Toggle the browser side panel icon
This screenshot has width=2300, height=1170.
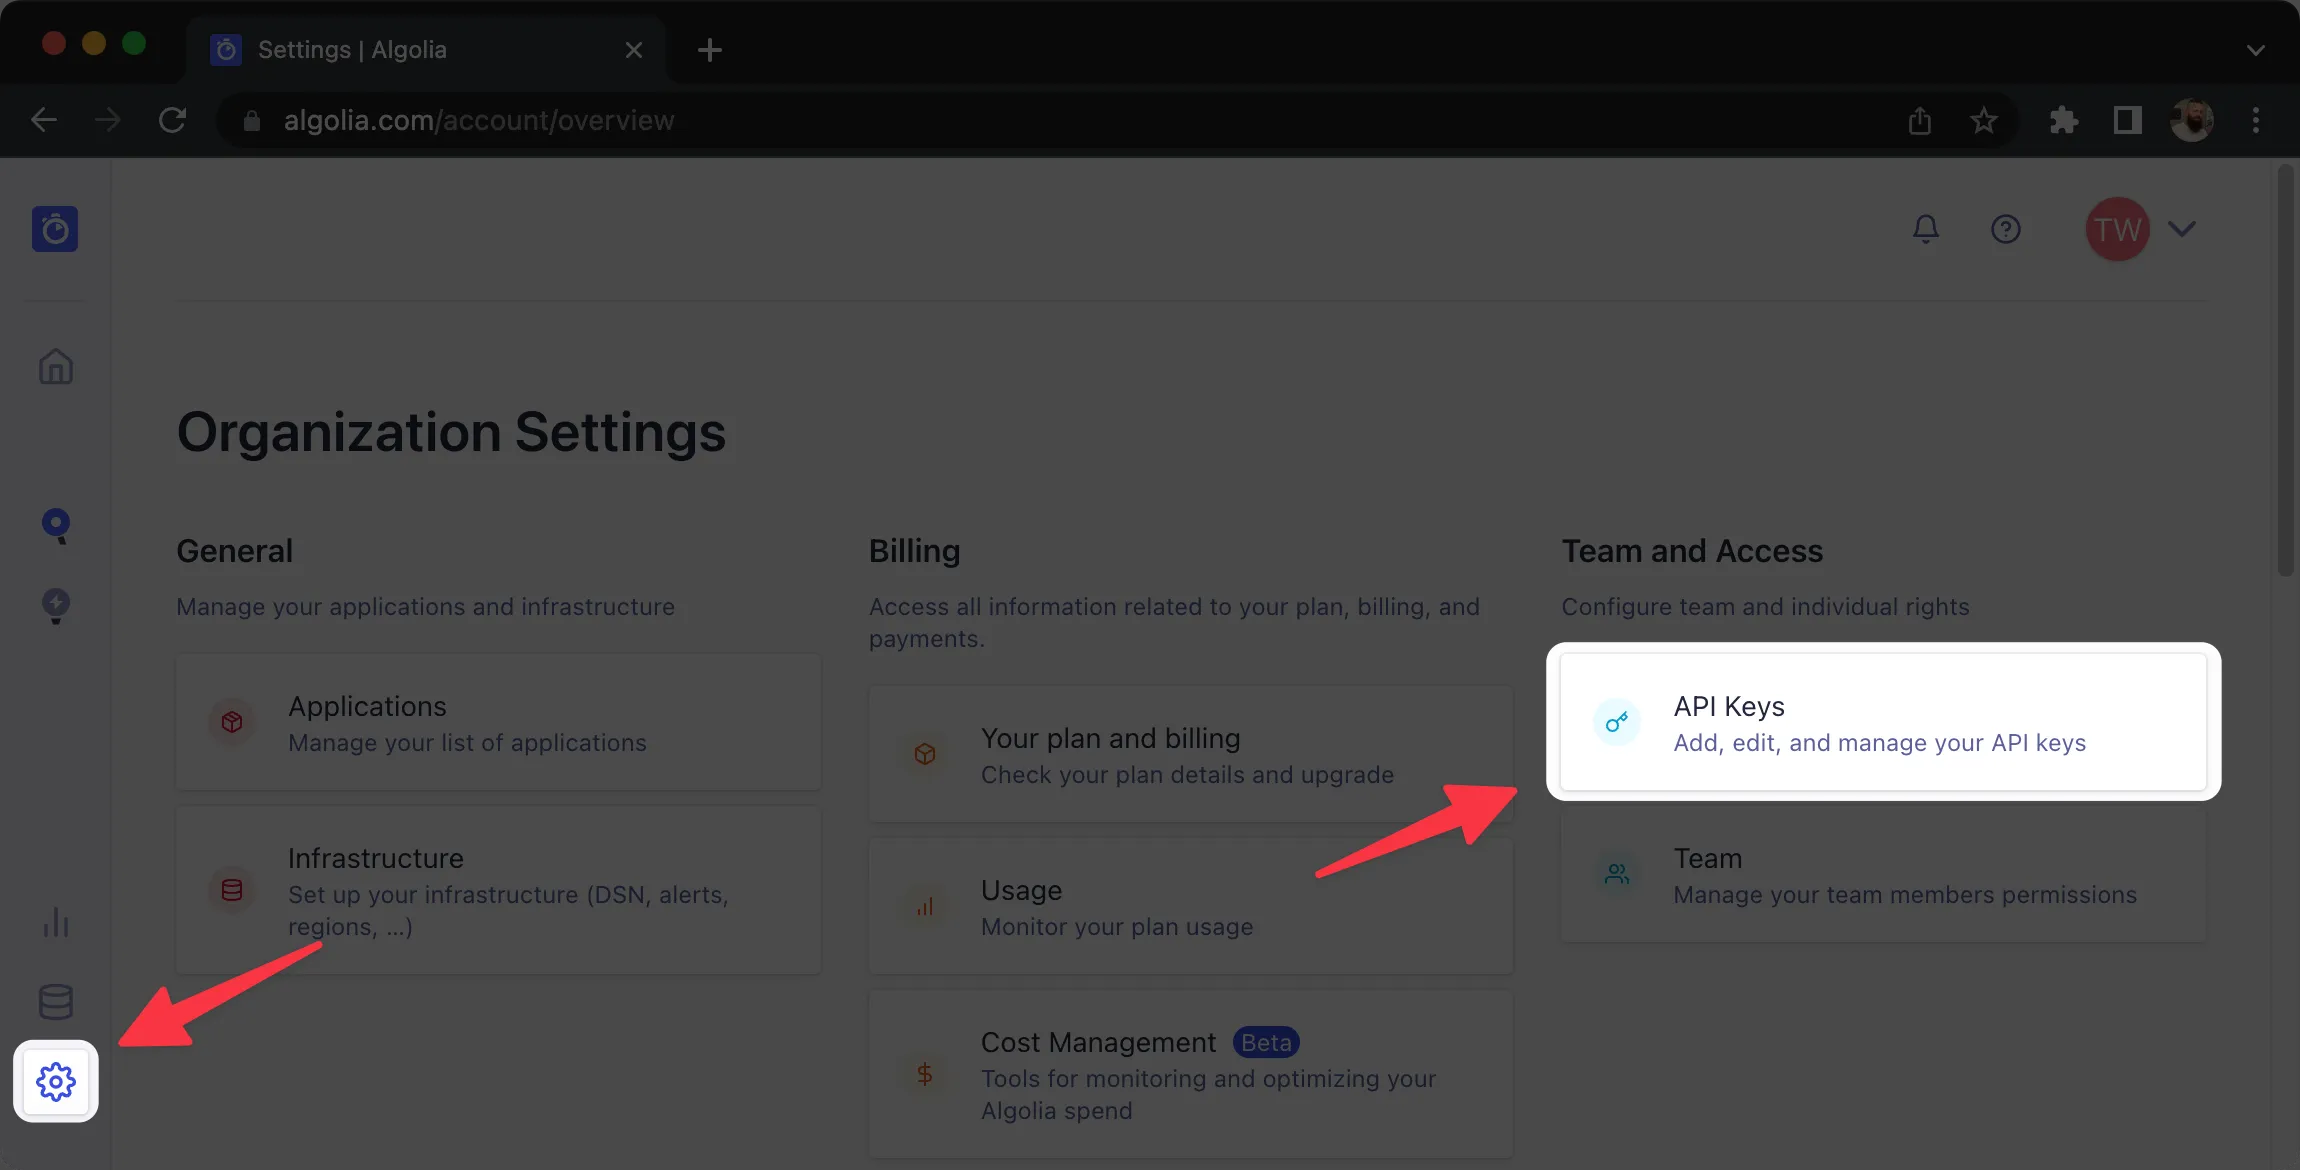[2128, 120]
